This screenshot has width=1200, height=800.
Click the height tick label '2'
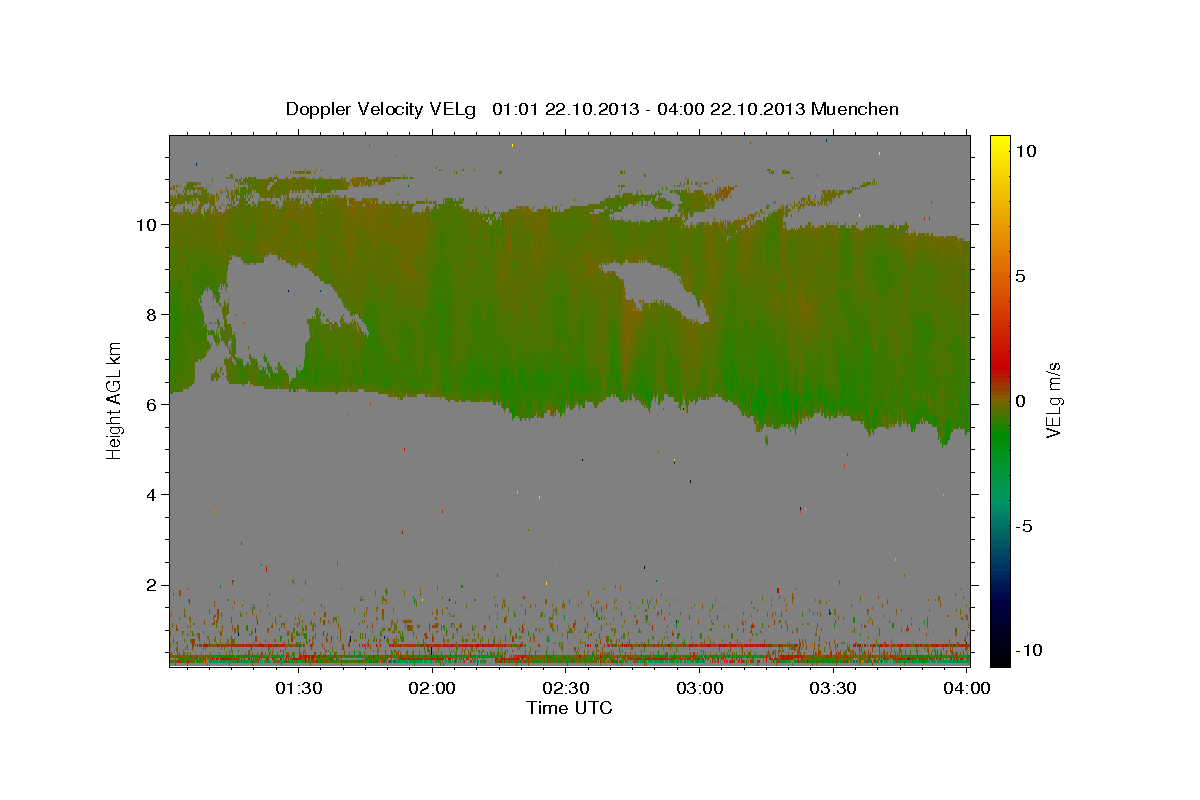coord(152,585)
